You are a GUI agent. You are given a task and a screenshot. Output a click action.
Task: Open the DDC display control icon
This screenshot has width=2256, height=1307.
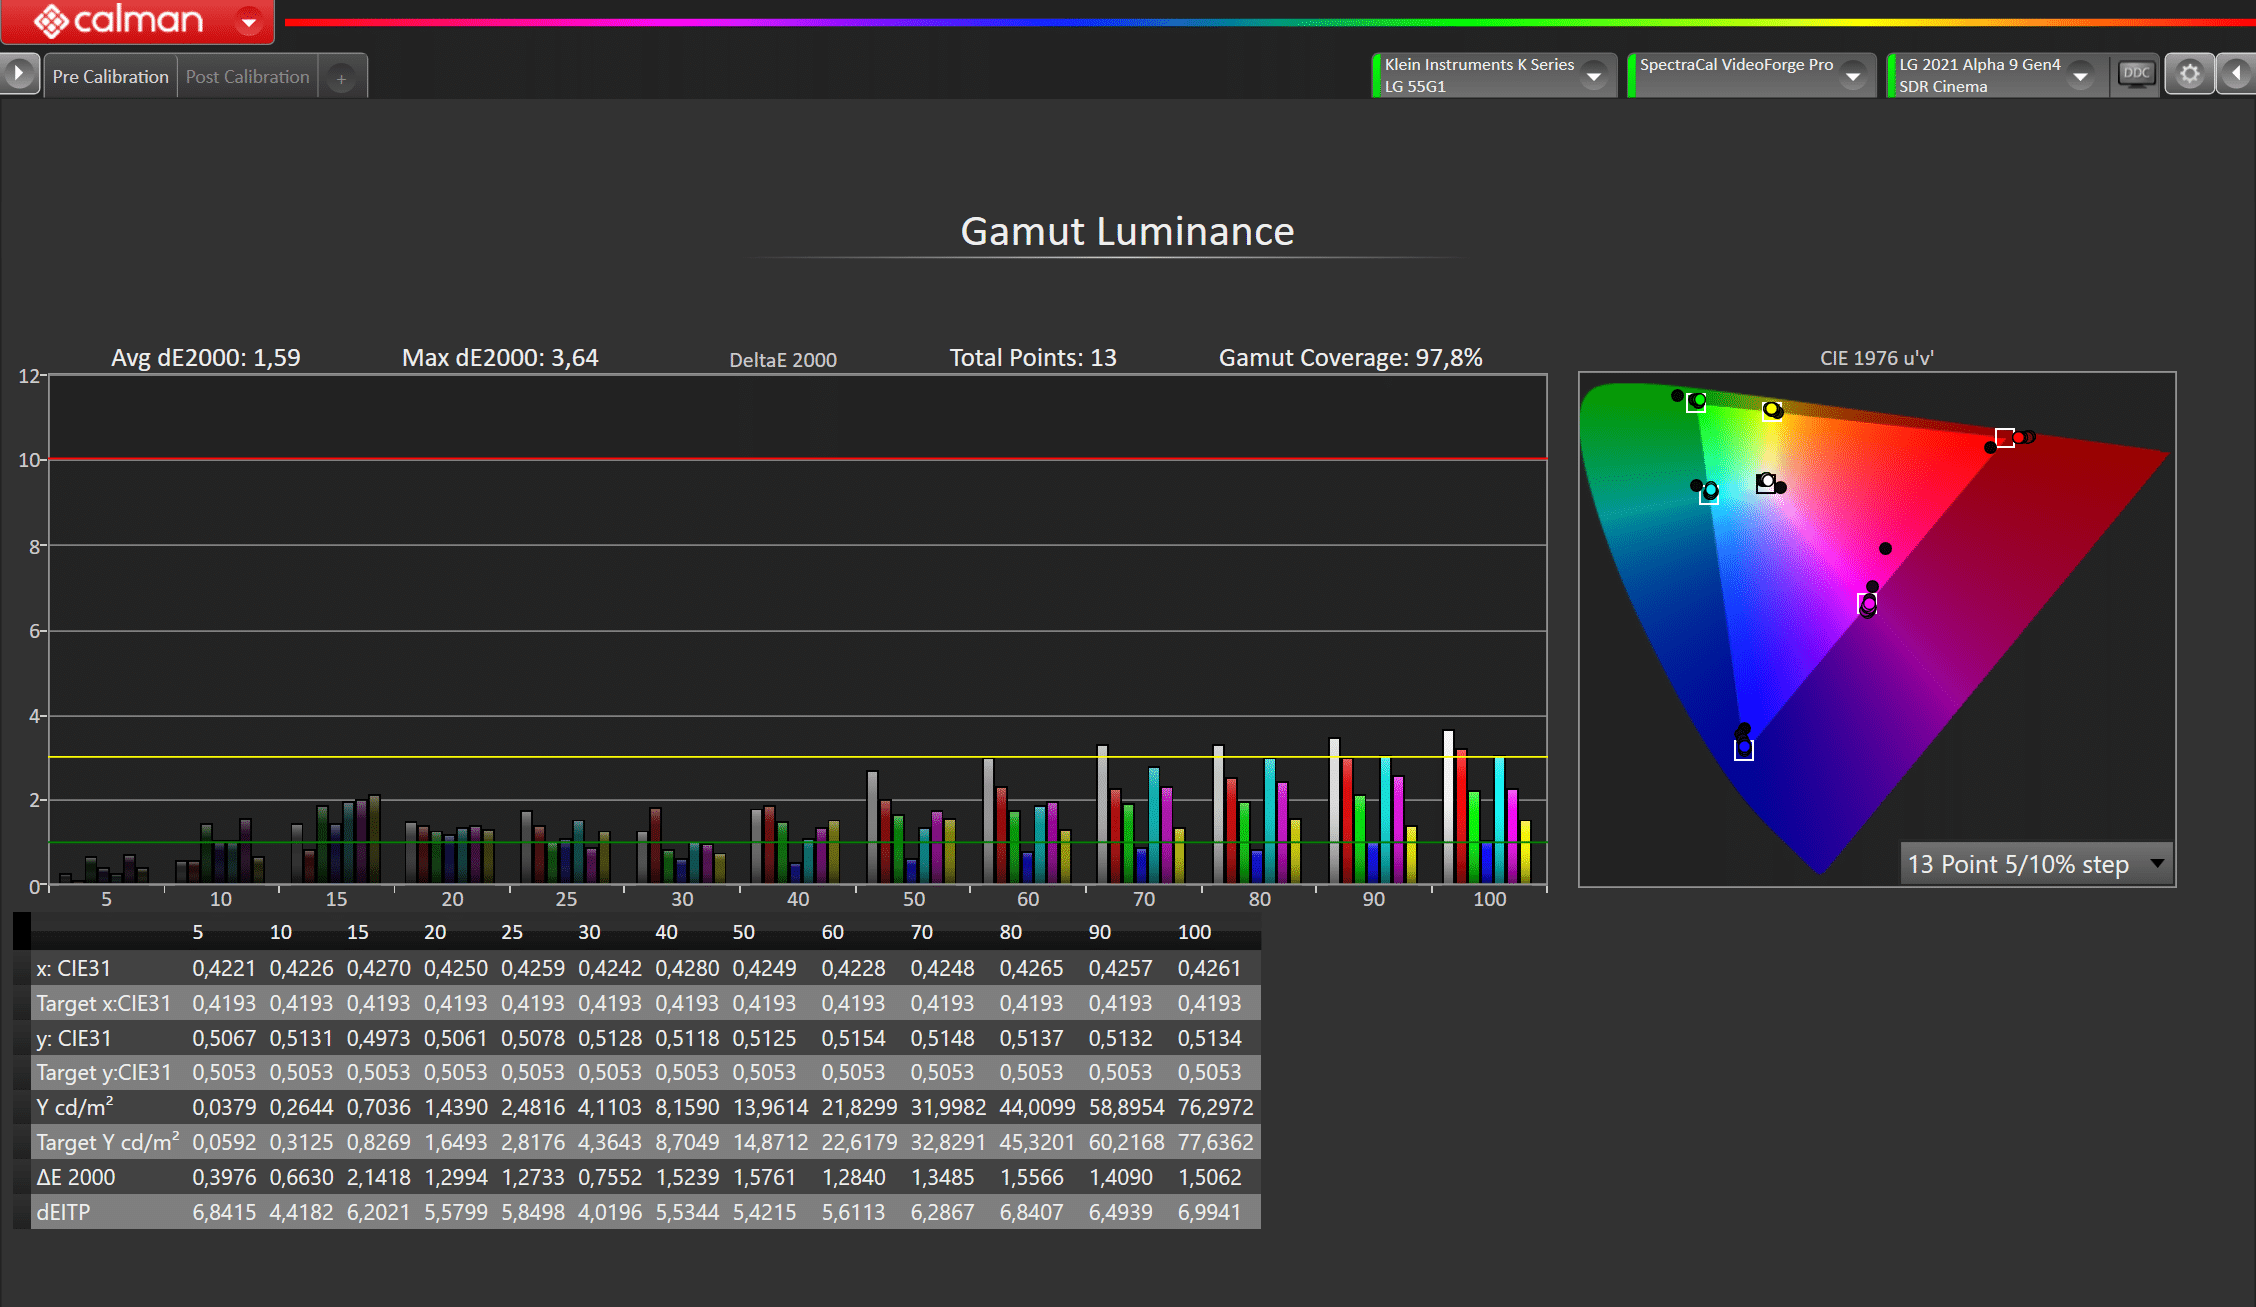click(2135, 74)
